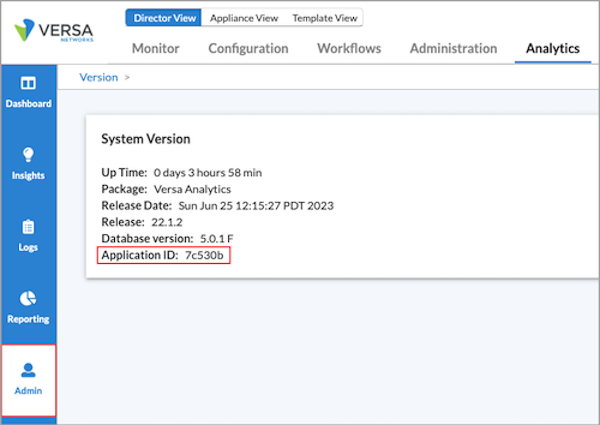Screen dimensions: 600x425
Task: Select the Admin user icon in sidebar
Action: pyautogui.click(x=28, y=371)
